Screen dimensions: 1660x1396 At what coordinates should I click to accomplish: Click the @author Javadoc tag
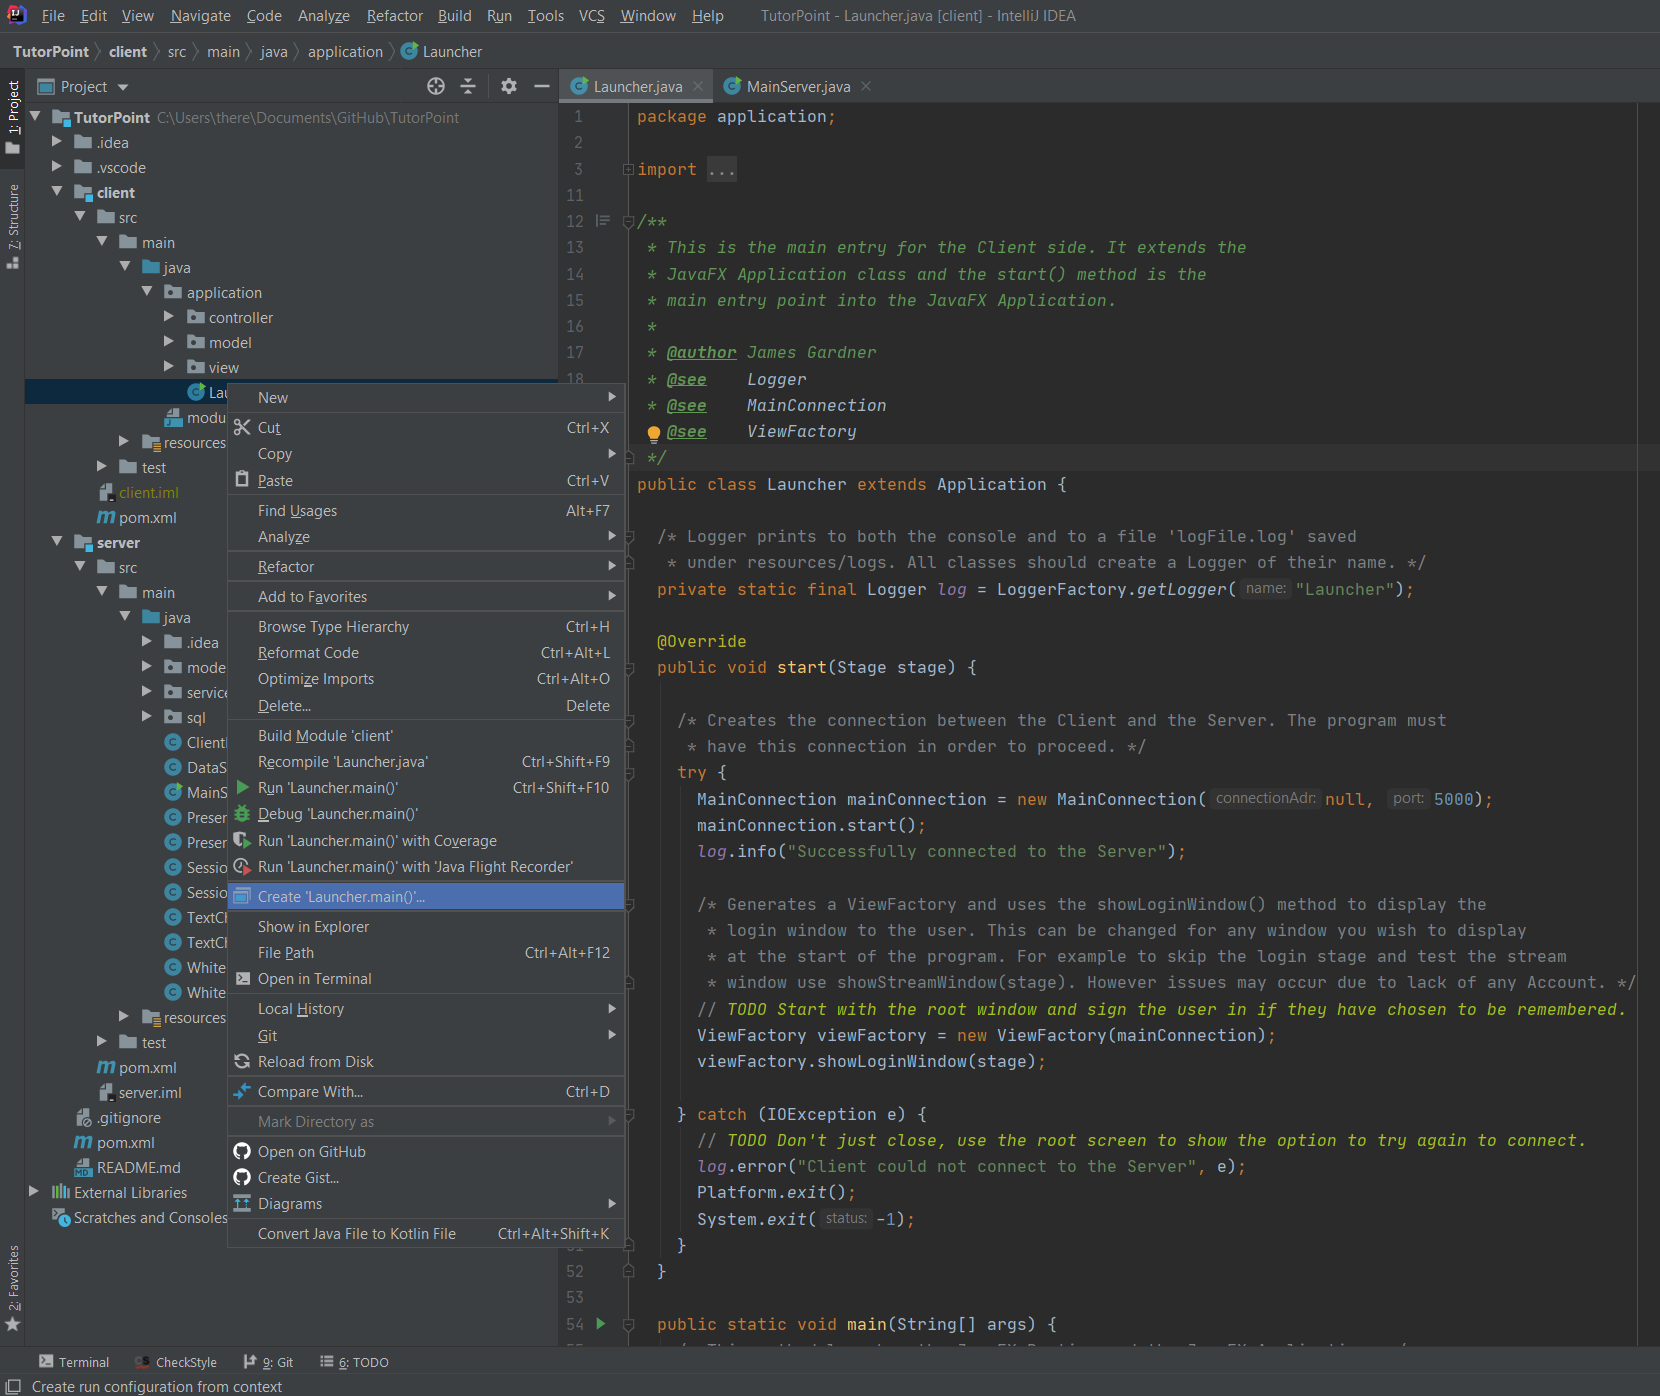701,353
